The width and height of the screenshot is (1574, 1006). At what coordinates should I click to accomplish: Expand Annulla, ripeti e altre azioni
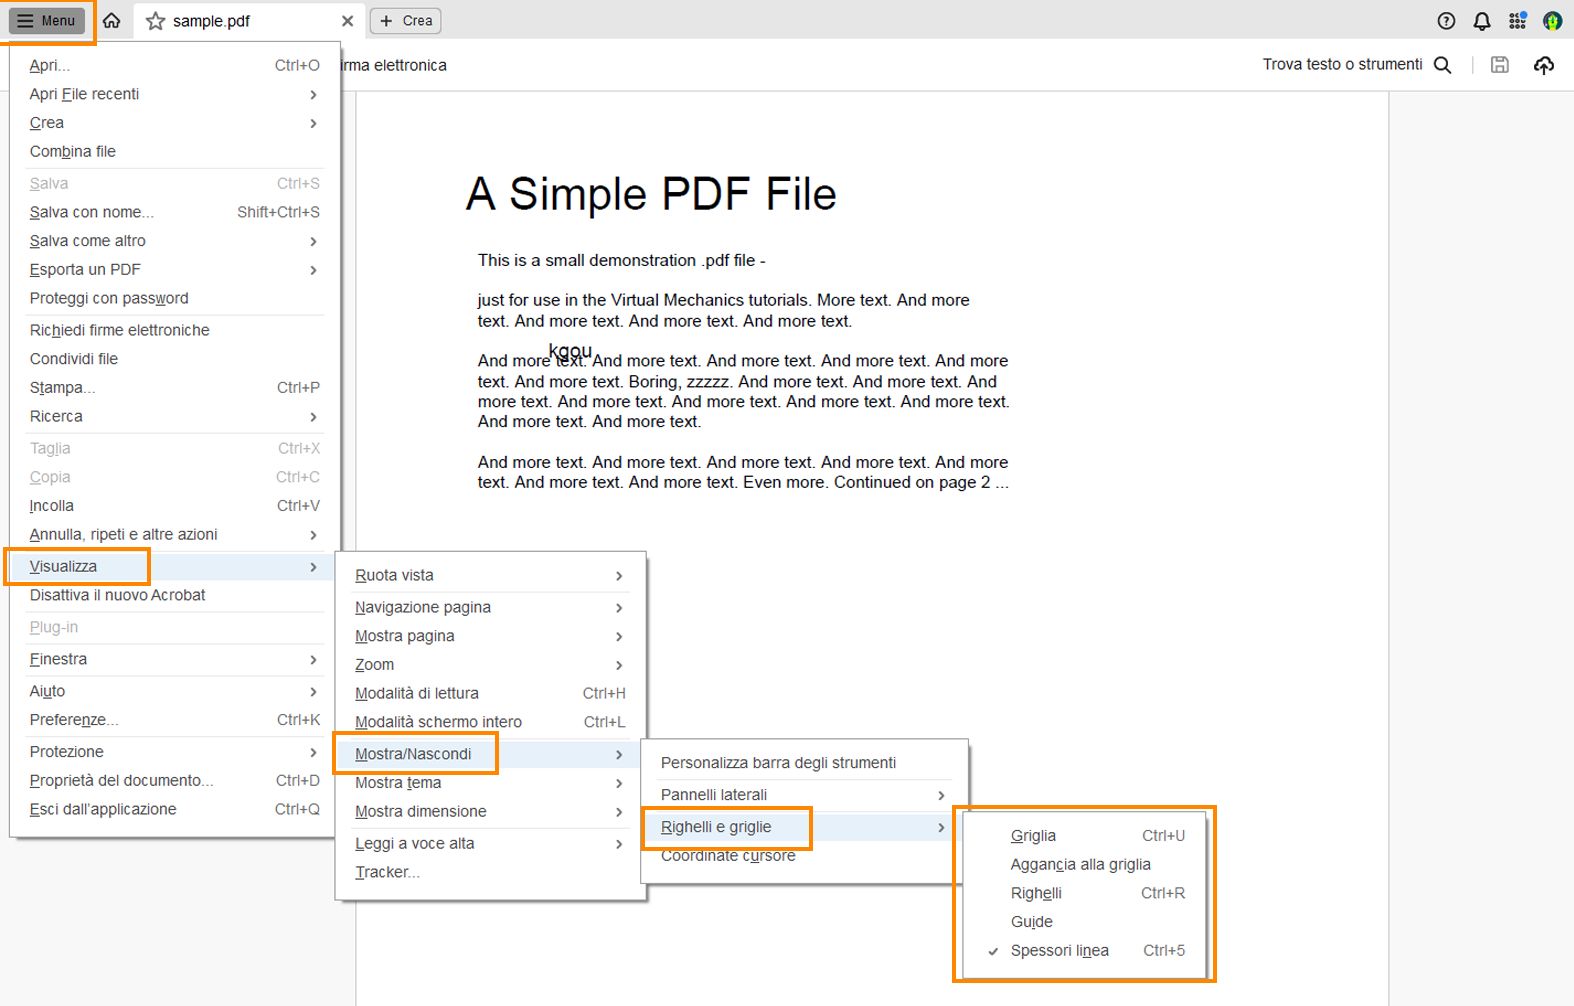[x=175, y=535]
